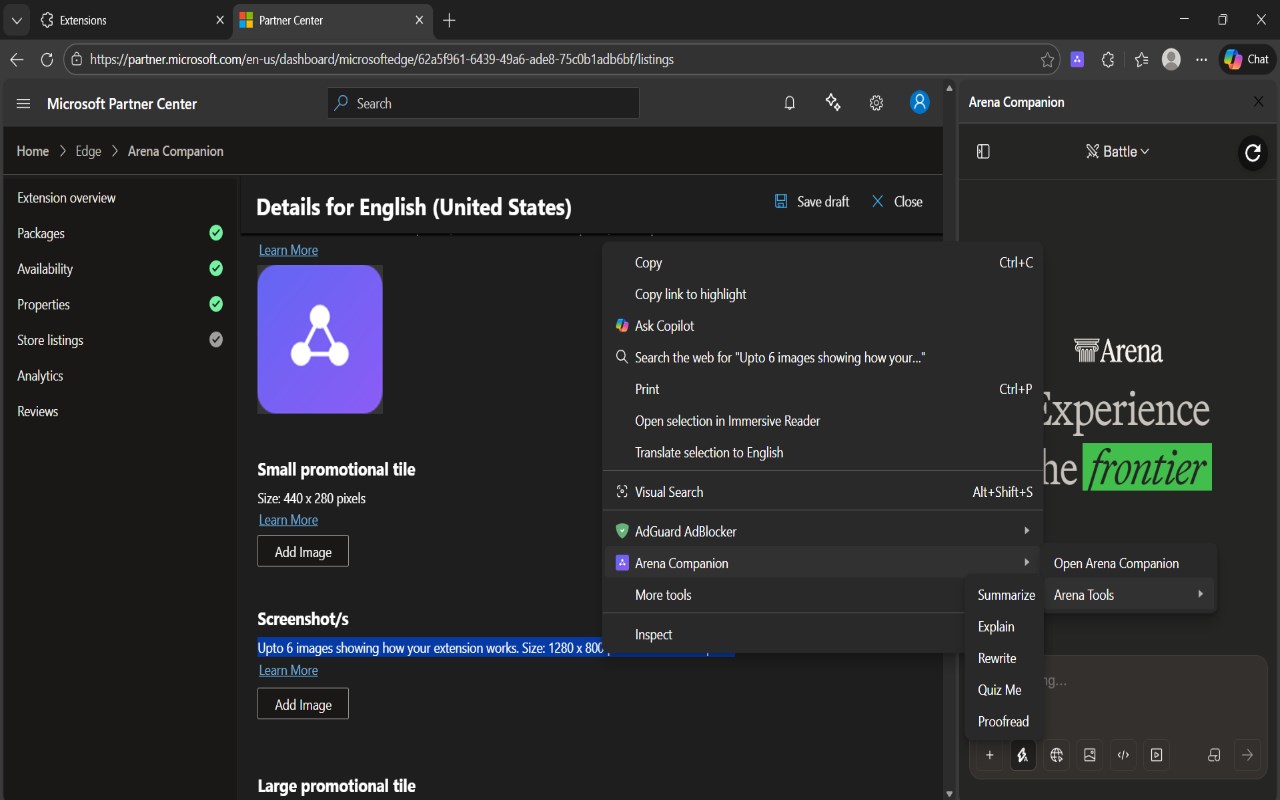
Task: Click the refresh button in Arena Companion
Action: coord(1252,152)
